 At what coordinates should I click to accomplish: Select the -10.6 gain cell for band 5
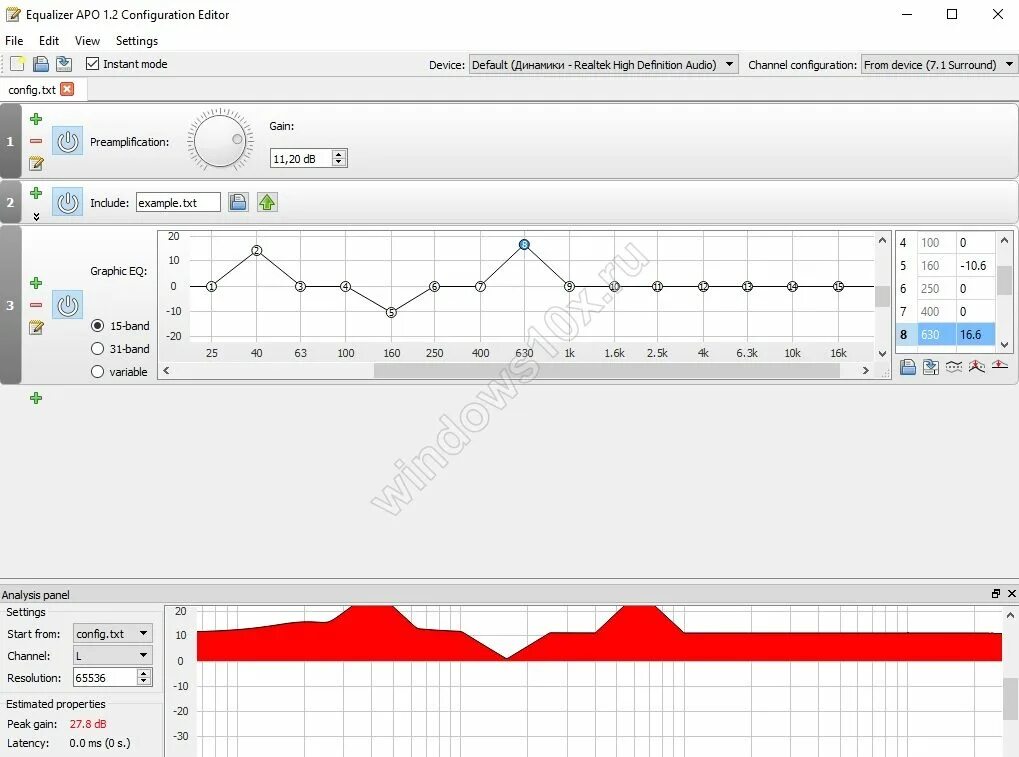coord(975,266)
